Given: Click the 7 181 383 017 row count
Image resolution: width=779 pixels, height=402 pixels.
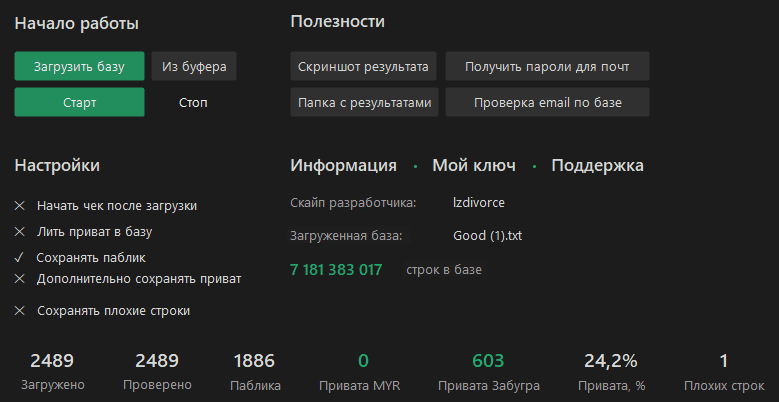Looking at the screenshot, I should pos(336,270).
